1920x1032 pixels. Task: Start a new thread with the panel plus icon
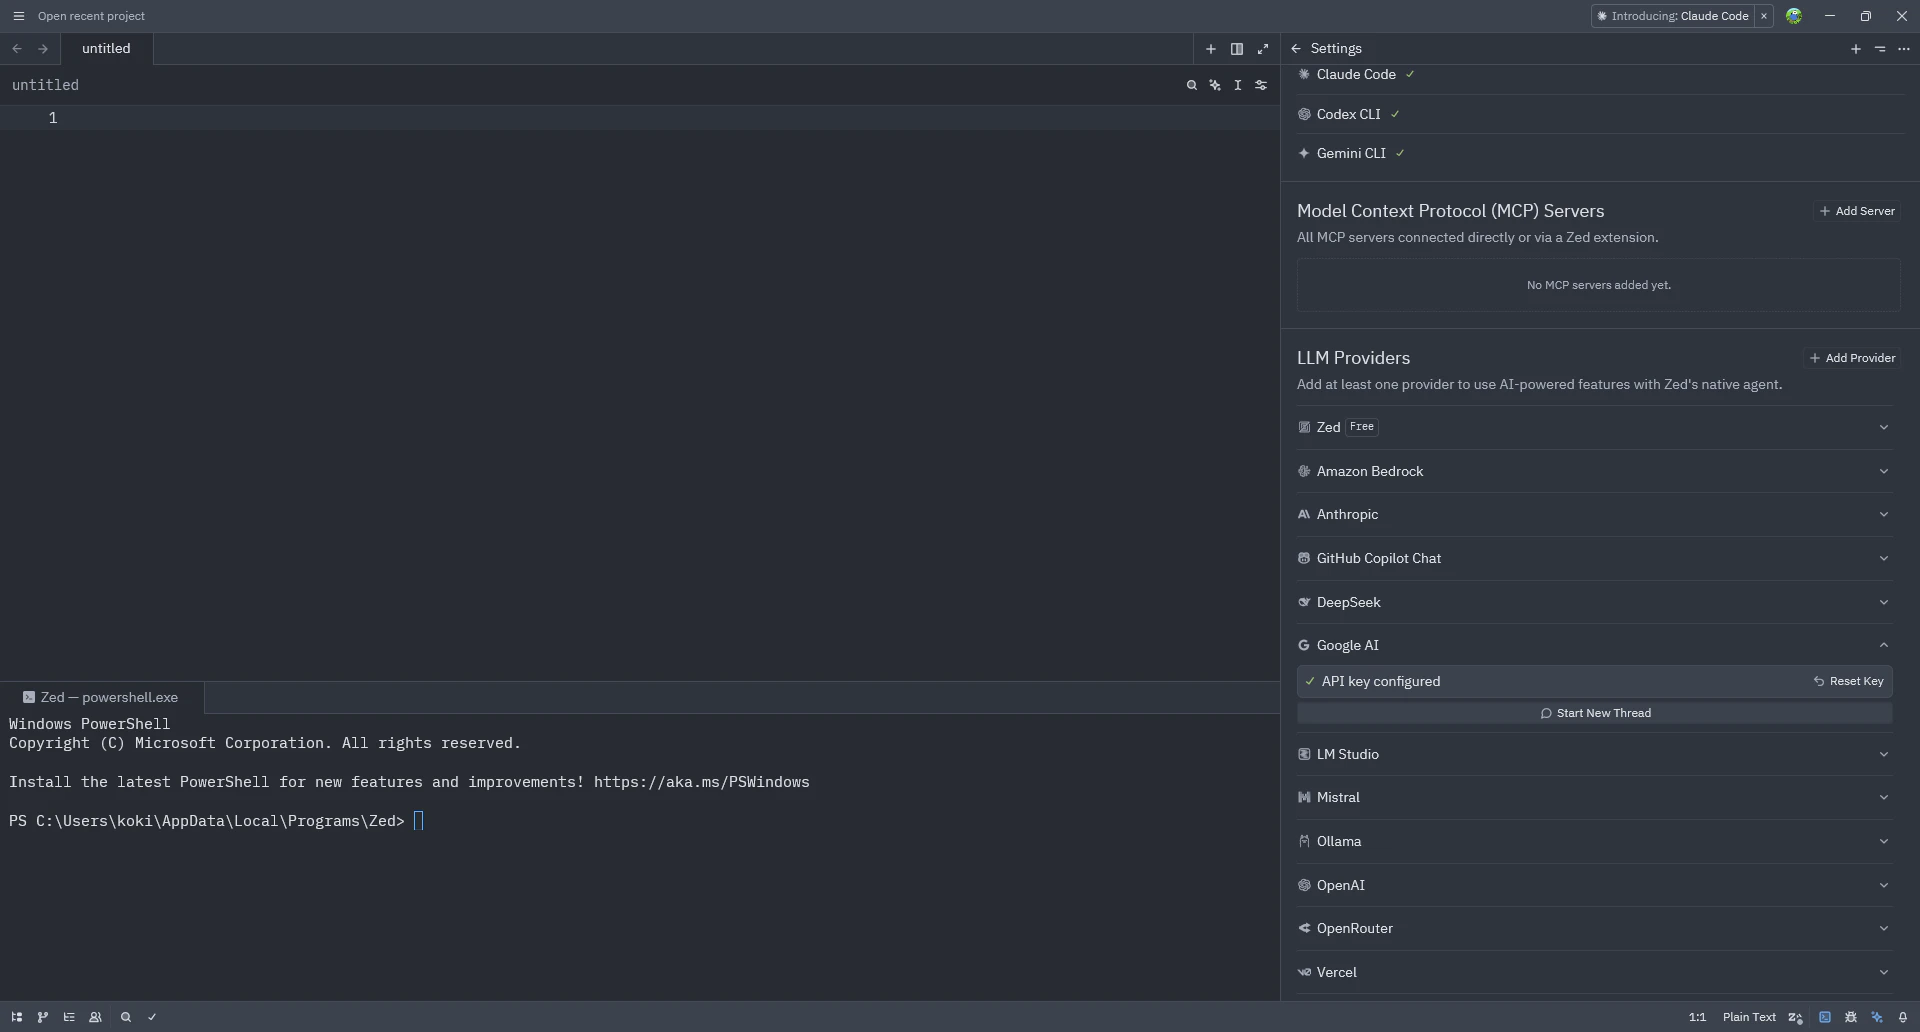[x=1856, y=48]
